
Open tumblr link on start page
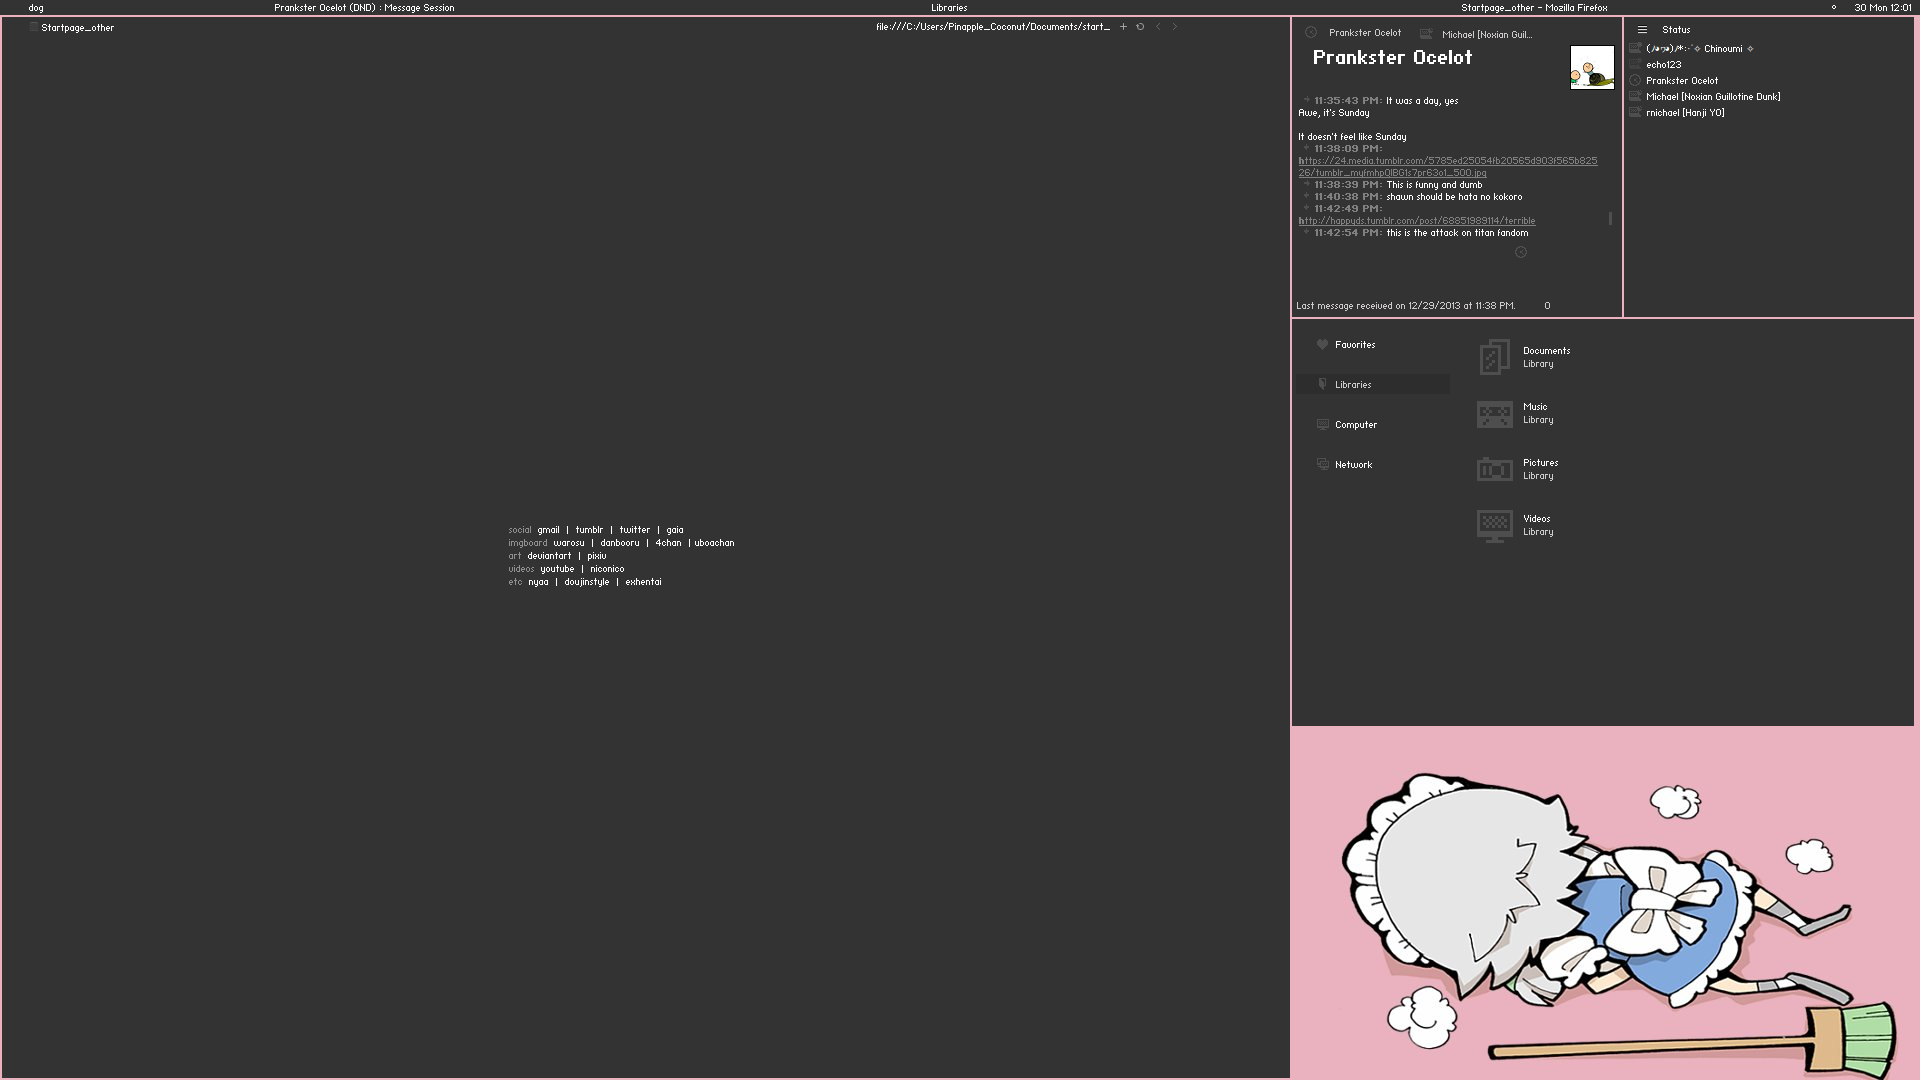click(x=589, y=530)
